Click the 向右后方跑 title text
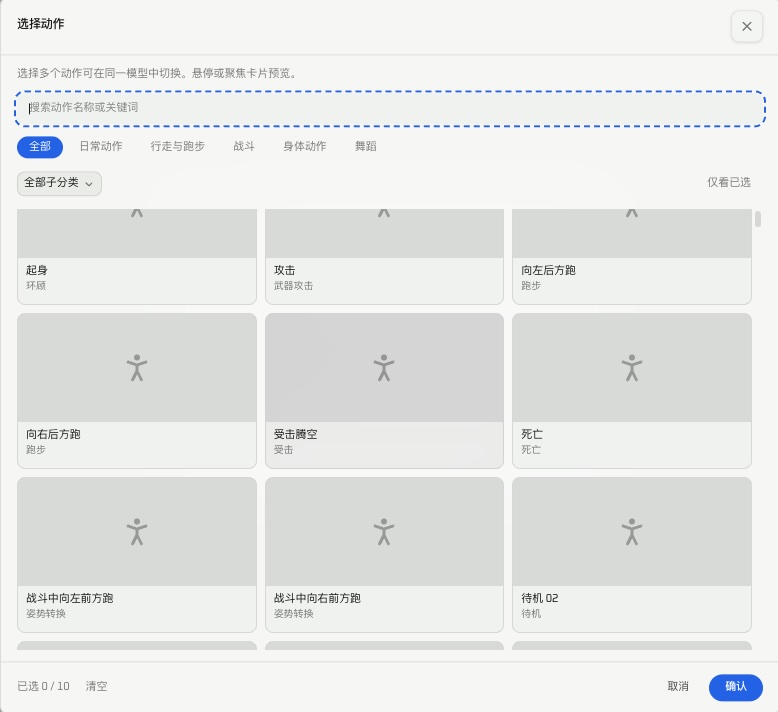The width and height of the screenshot is (778, 712). coord(53,435)
